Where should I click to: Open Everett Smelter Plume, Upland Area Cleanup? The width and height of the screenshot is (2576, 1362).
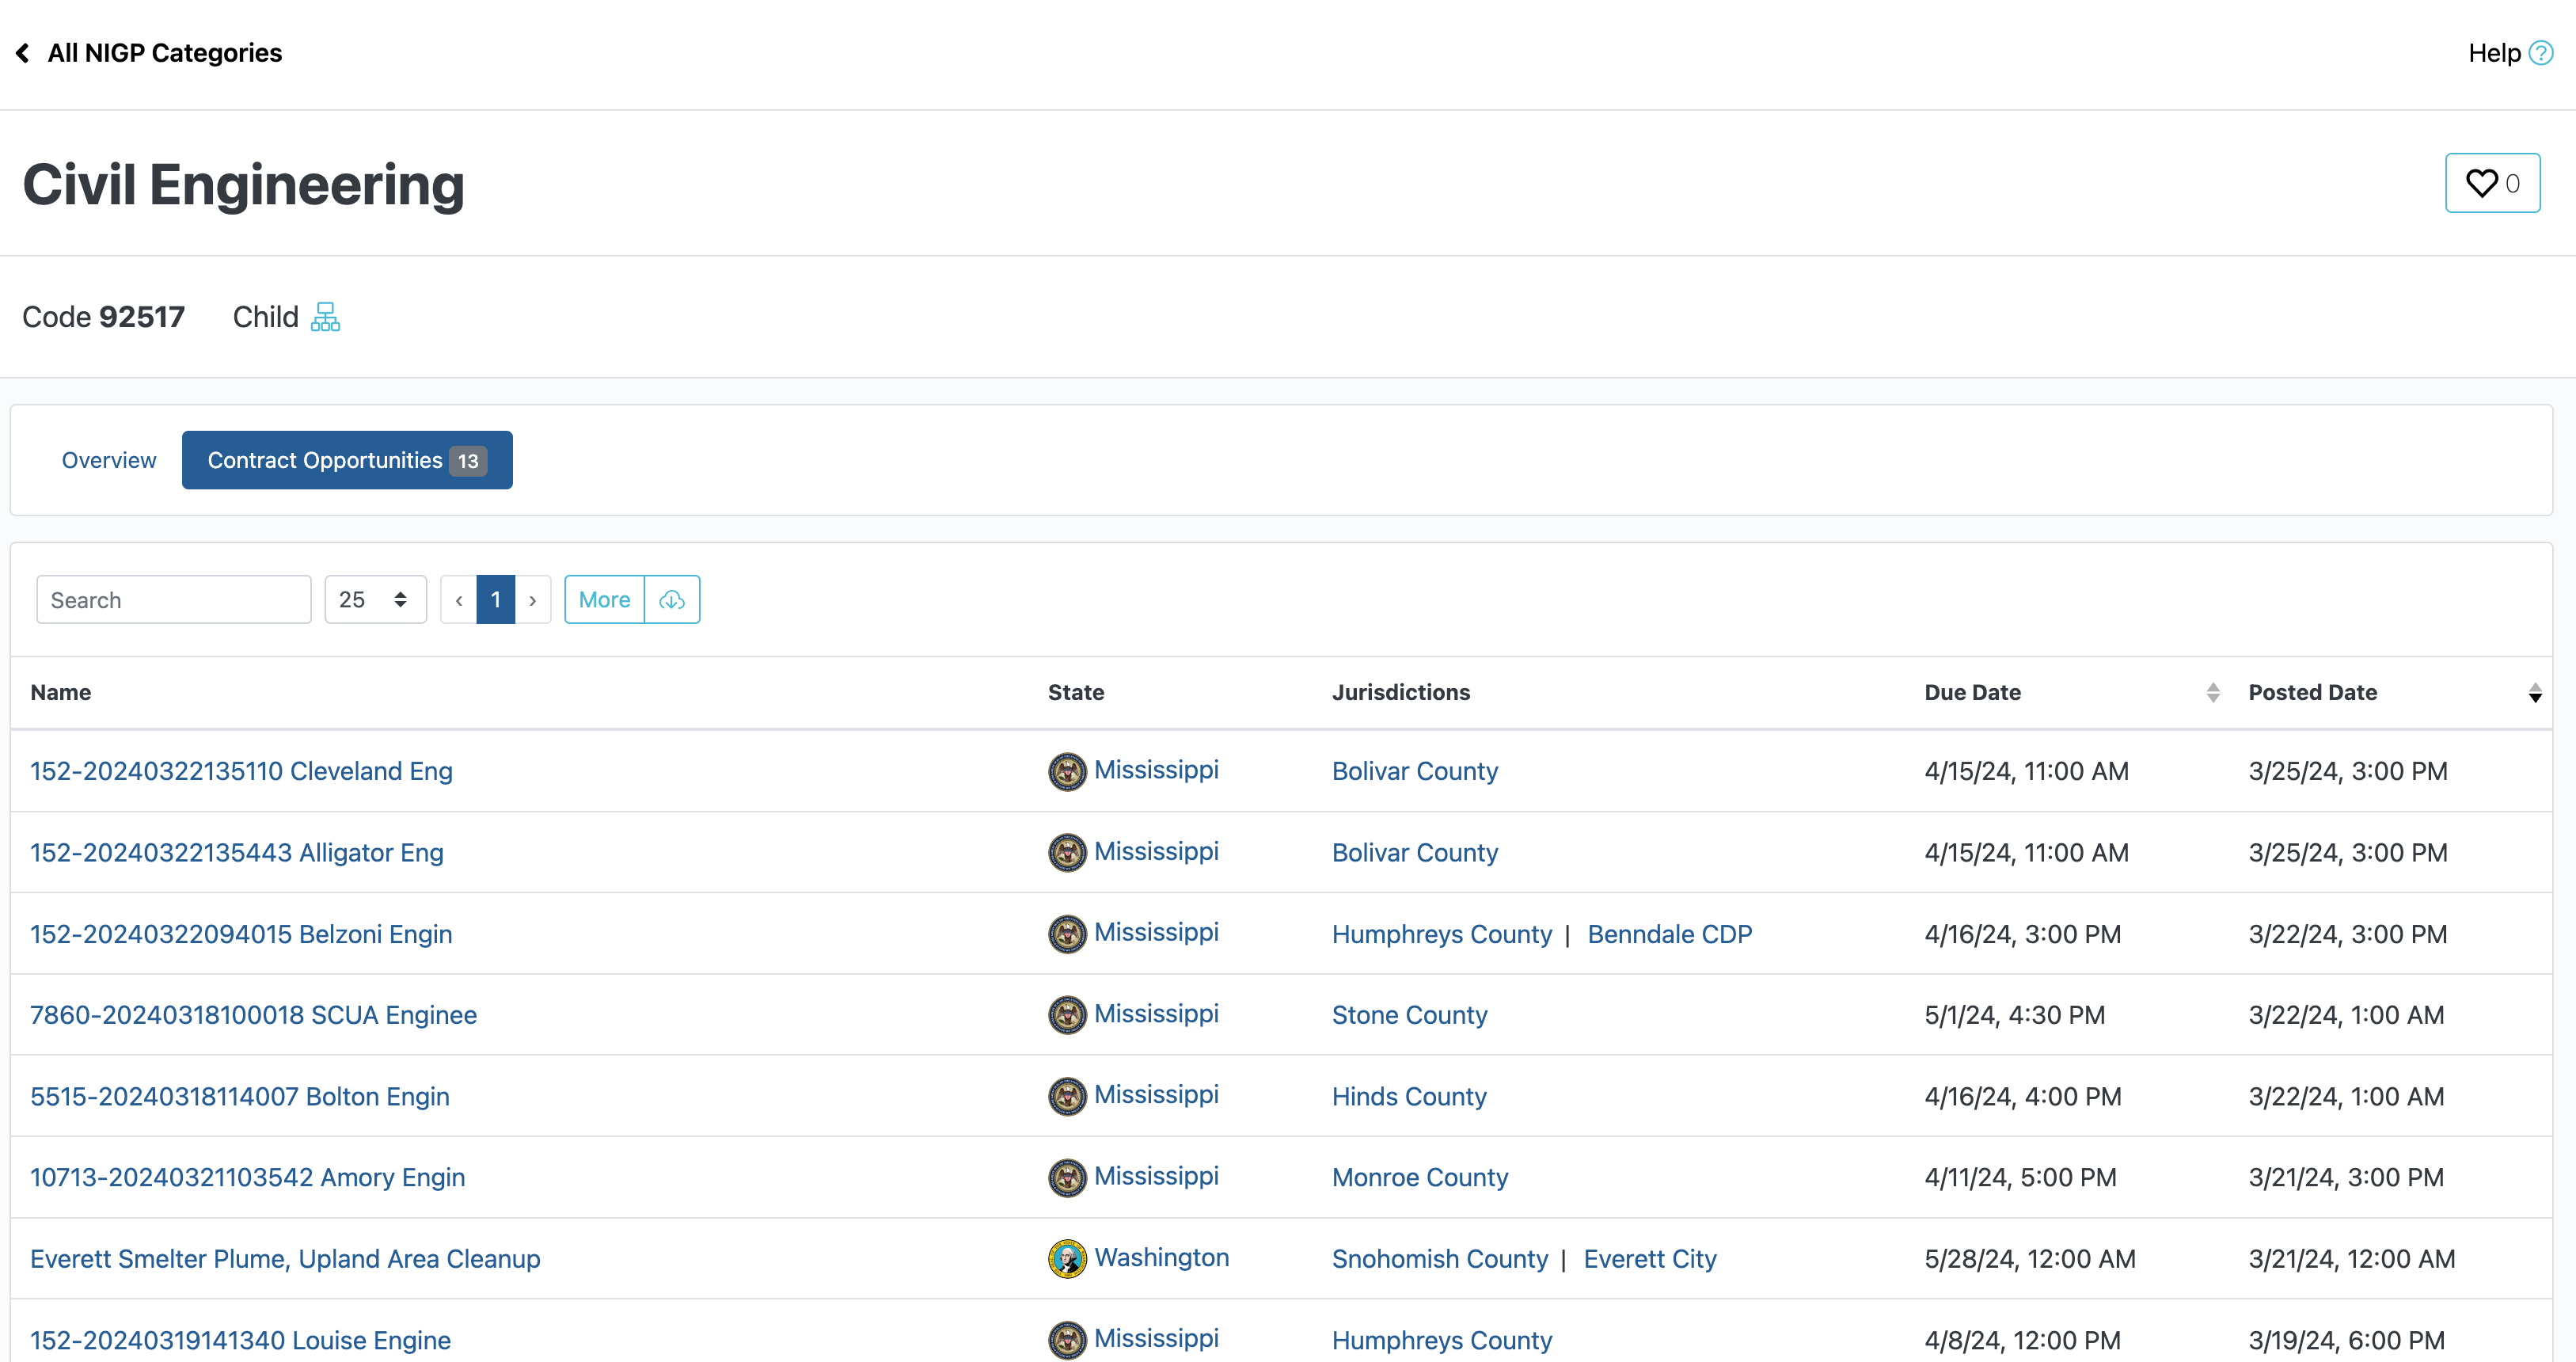[x=285, y=1259]
